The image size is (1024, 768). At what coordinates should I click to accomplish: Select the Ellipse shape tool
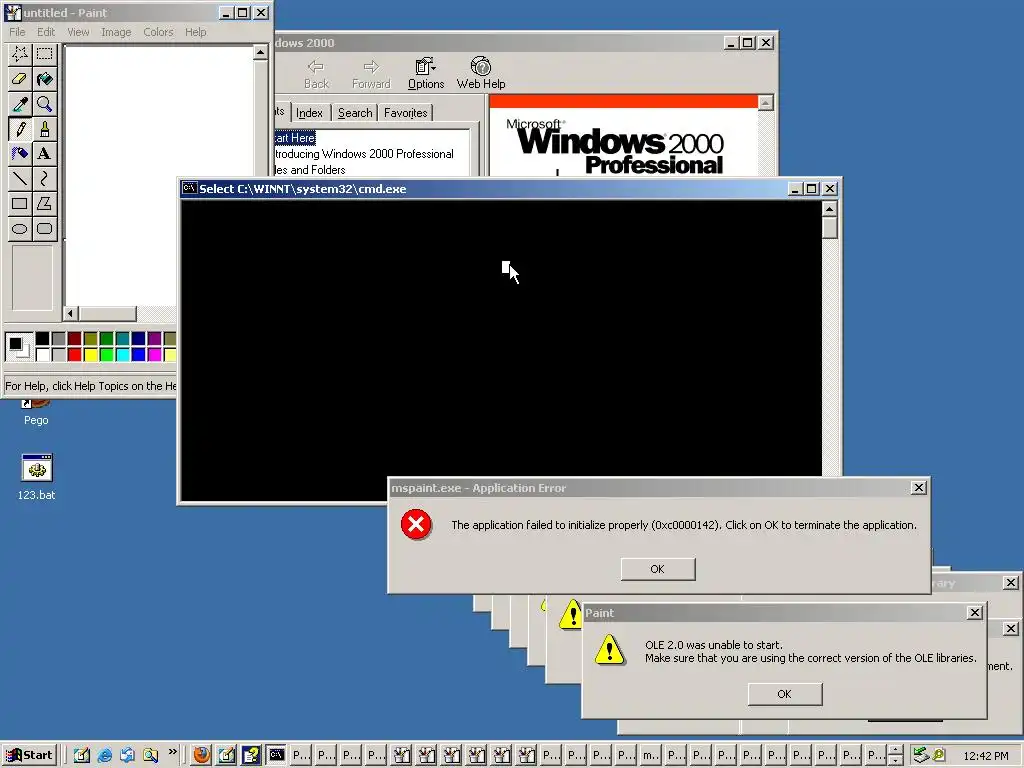(x=20, y=229)
